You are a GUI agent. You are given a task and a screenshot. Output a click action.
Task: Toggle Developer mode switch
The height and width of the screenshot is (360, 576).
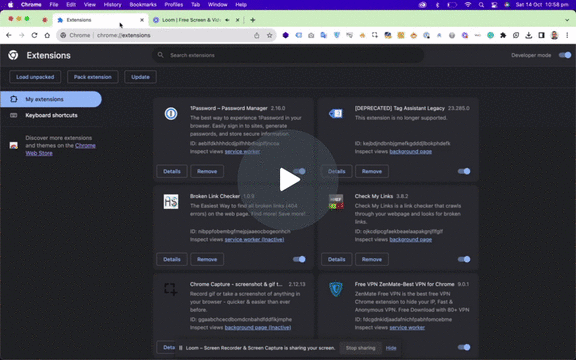[x=565, y=55]
